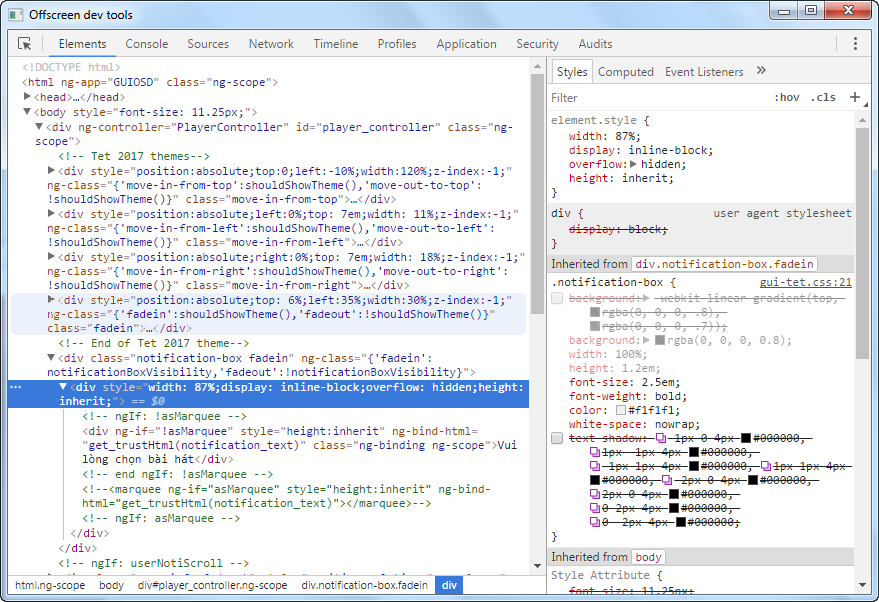The width and height of the screenshot is (879, 602).
Task: Activate the inspect element picker icon
Action: pyautogui.click(x=25, y=44)
